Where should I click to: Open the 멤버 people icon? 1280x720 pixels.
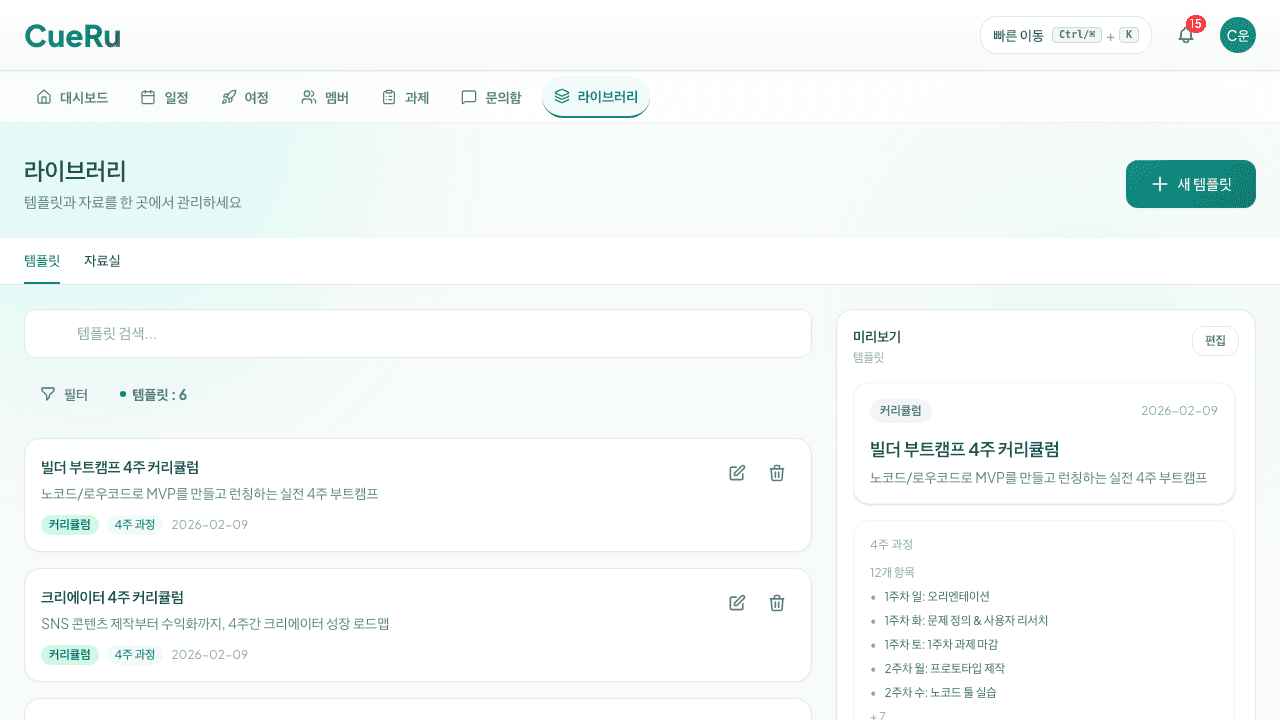coord(306,95)
